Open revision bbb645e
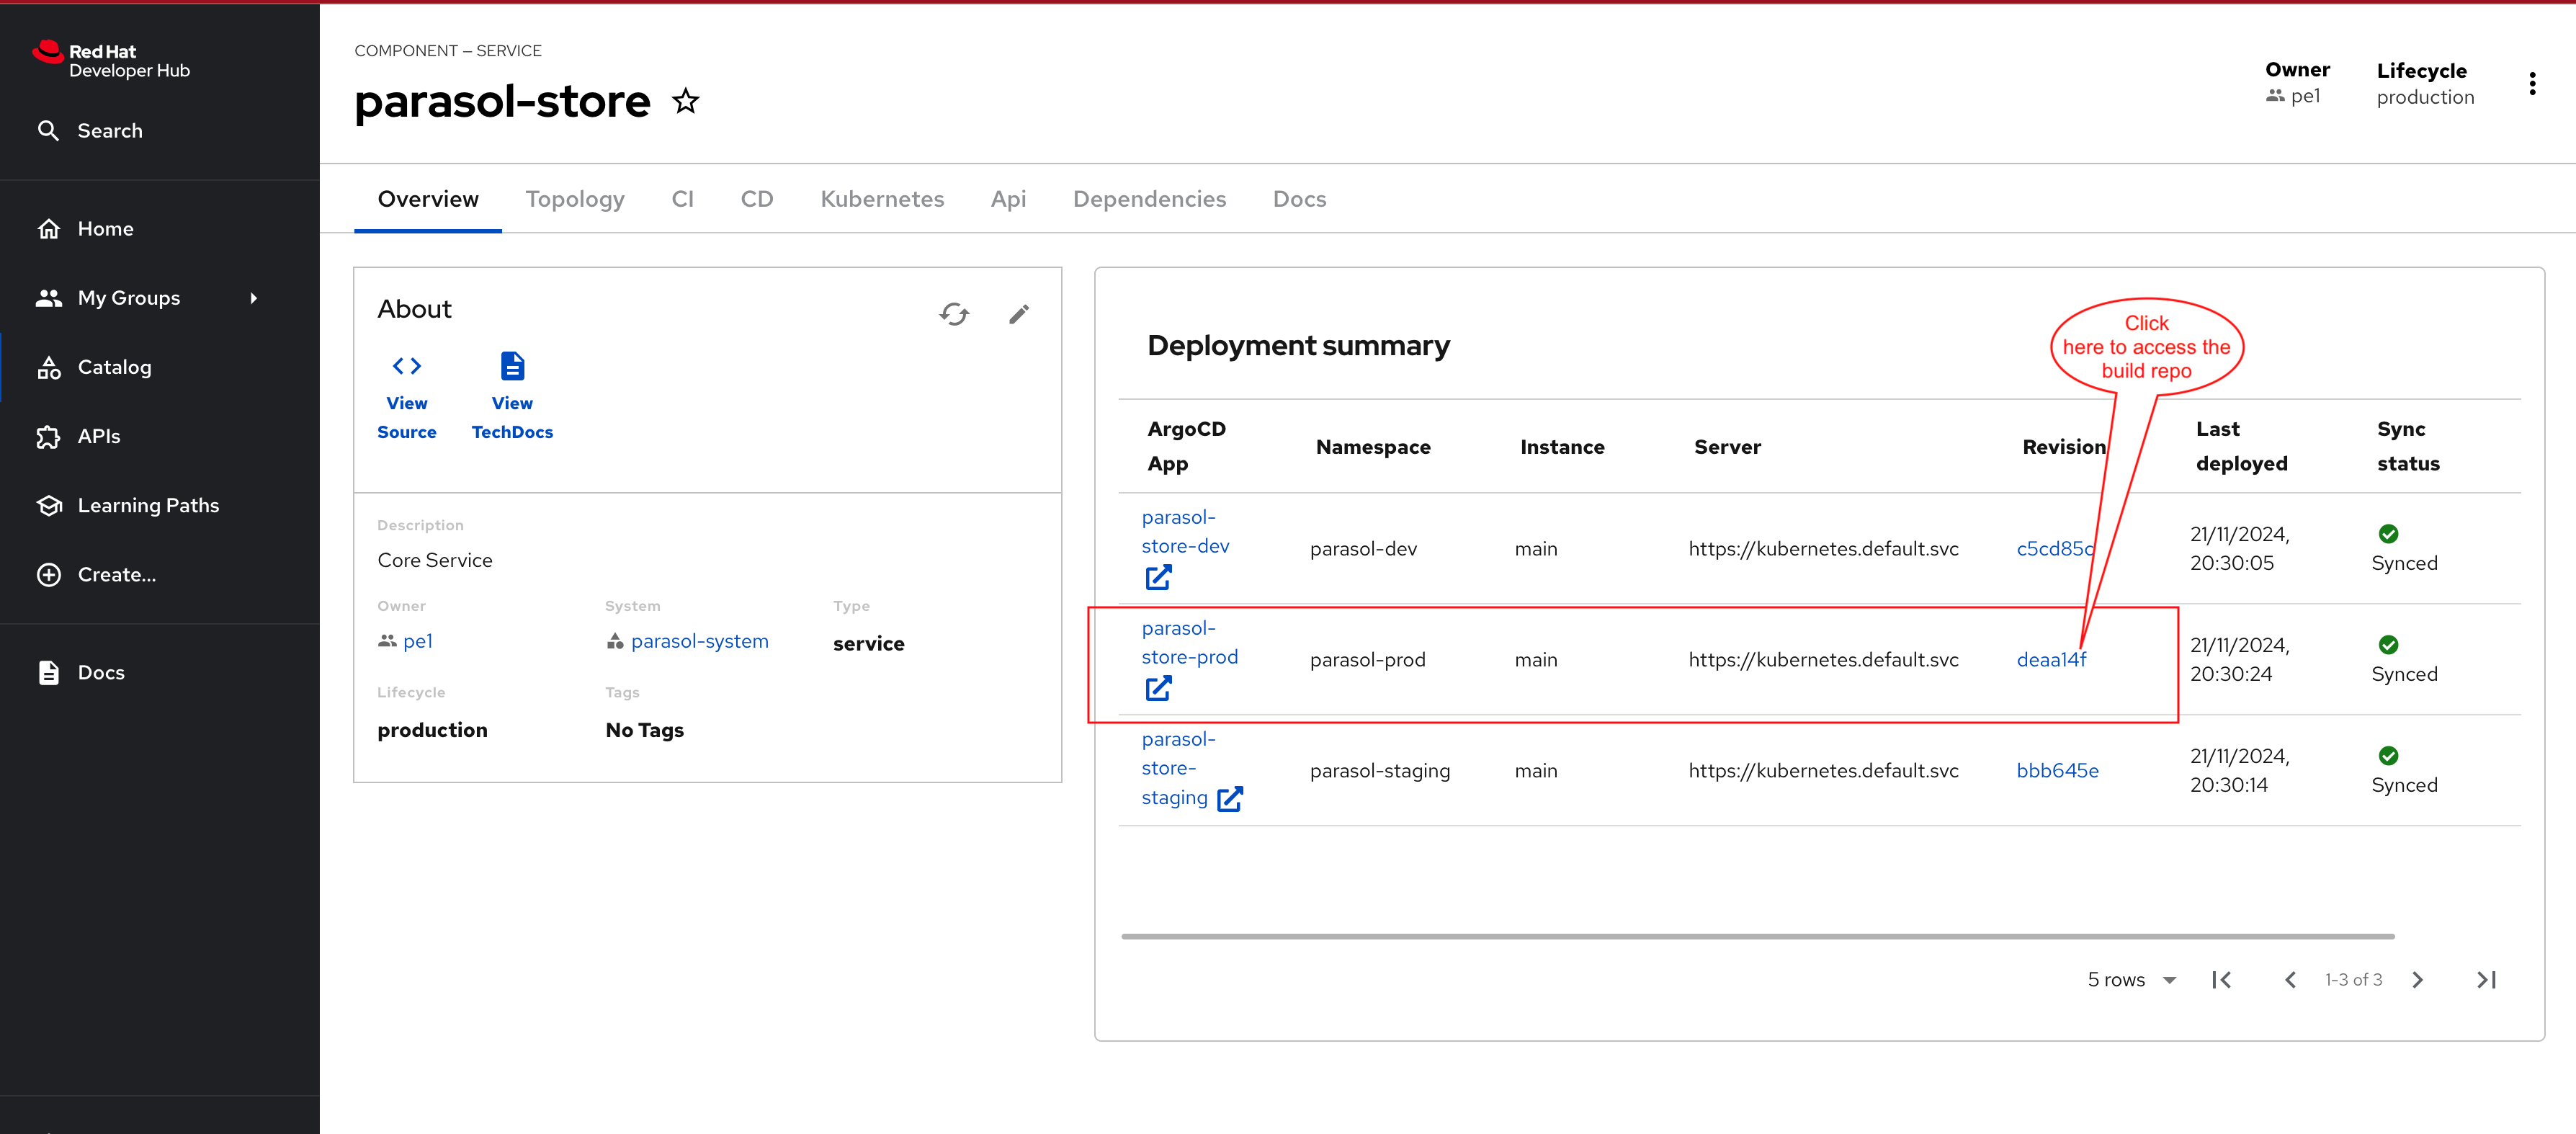 tap(2057, 770)
